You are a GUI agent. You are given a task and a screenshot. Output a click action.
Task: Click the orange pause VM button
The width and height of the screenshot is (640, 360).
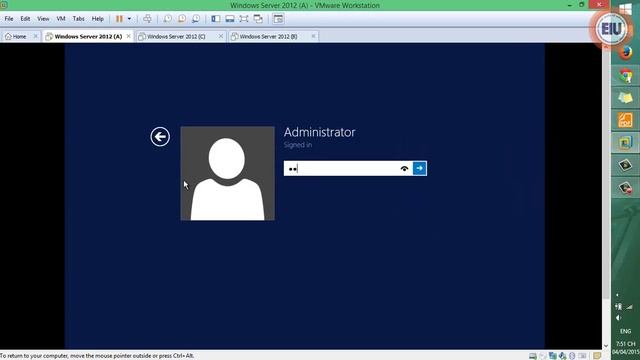119,19
